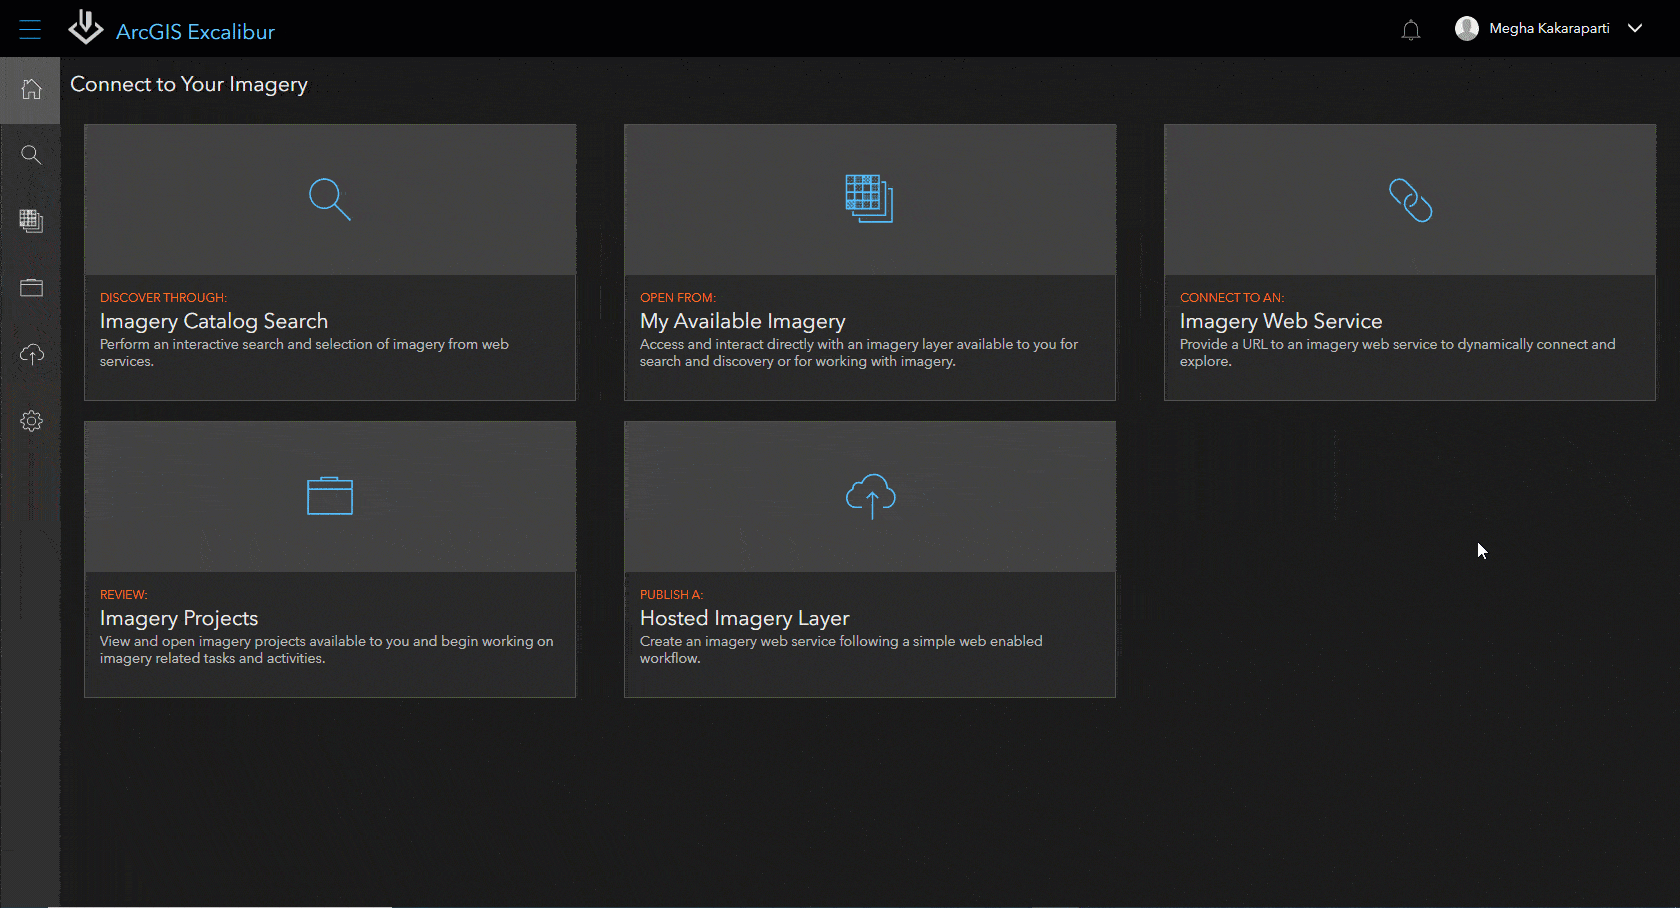Open the imagery layers grid icon in sidebar
Screen dimensions: 1680x908
pos(31,221)
